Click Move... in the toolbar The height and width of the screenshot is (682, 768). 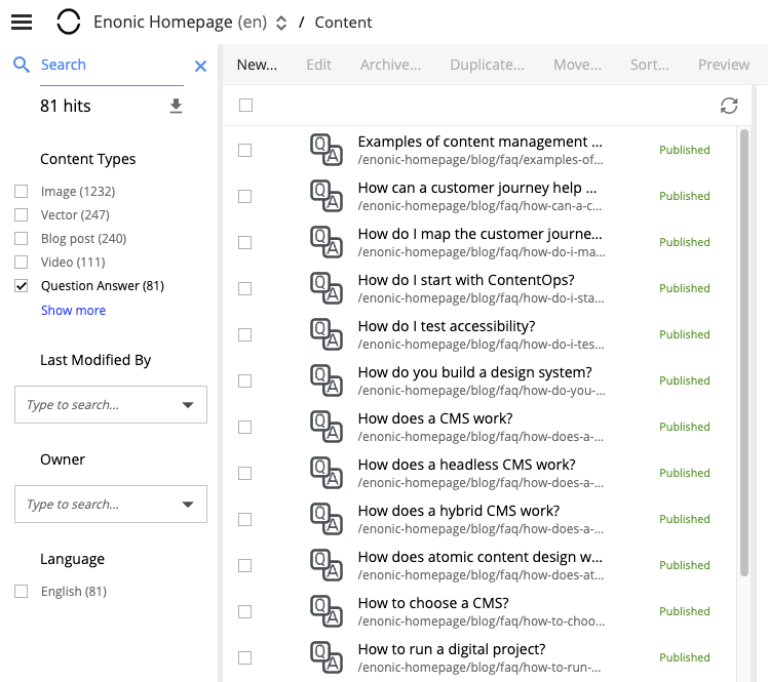pyautogui.click(x=577, y=65)
